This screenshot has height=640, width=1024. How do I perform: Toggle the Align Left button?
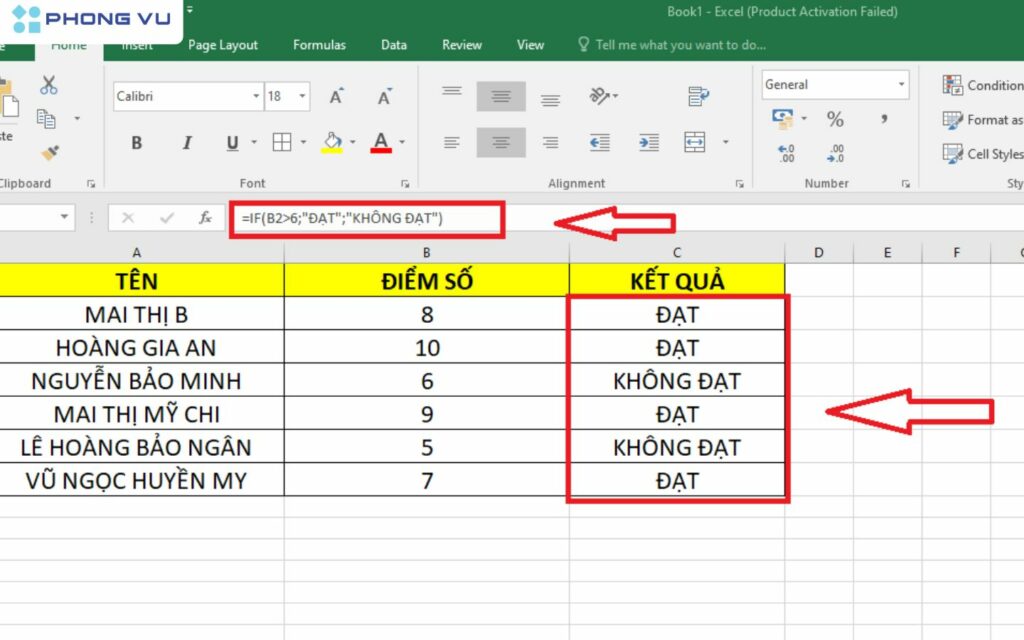(x=452, y=143)
